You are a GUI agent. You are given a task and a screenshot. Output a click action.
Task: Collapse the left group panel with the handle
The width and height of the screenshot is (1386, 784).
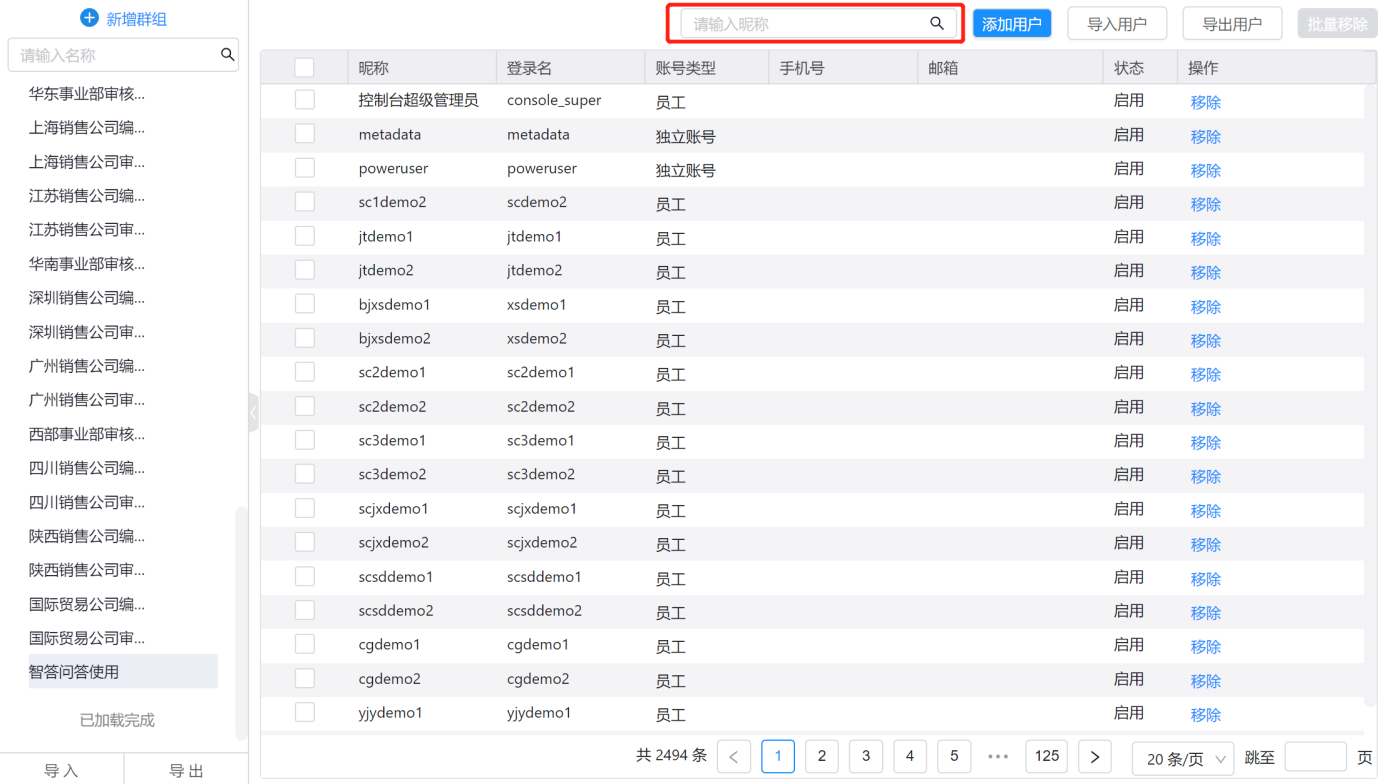pos(253,412)
